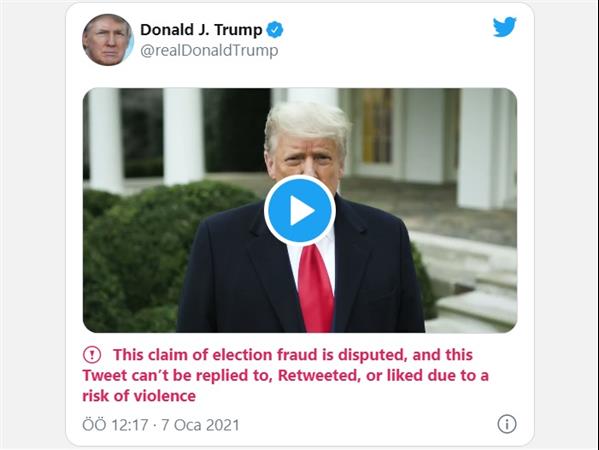Click the words "liked due to a"
Viewport: 599px width, 450px height.
[x=438, y=376]
